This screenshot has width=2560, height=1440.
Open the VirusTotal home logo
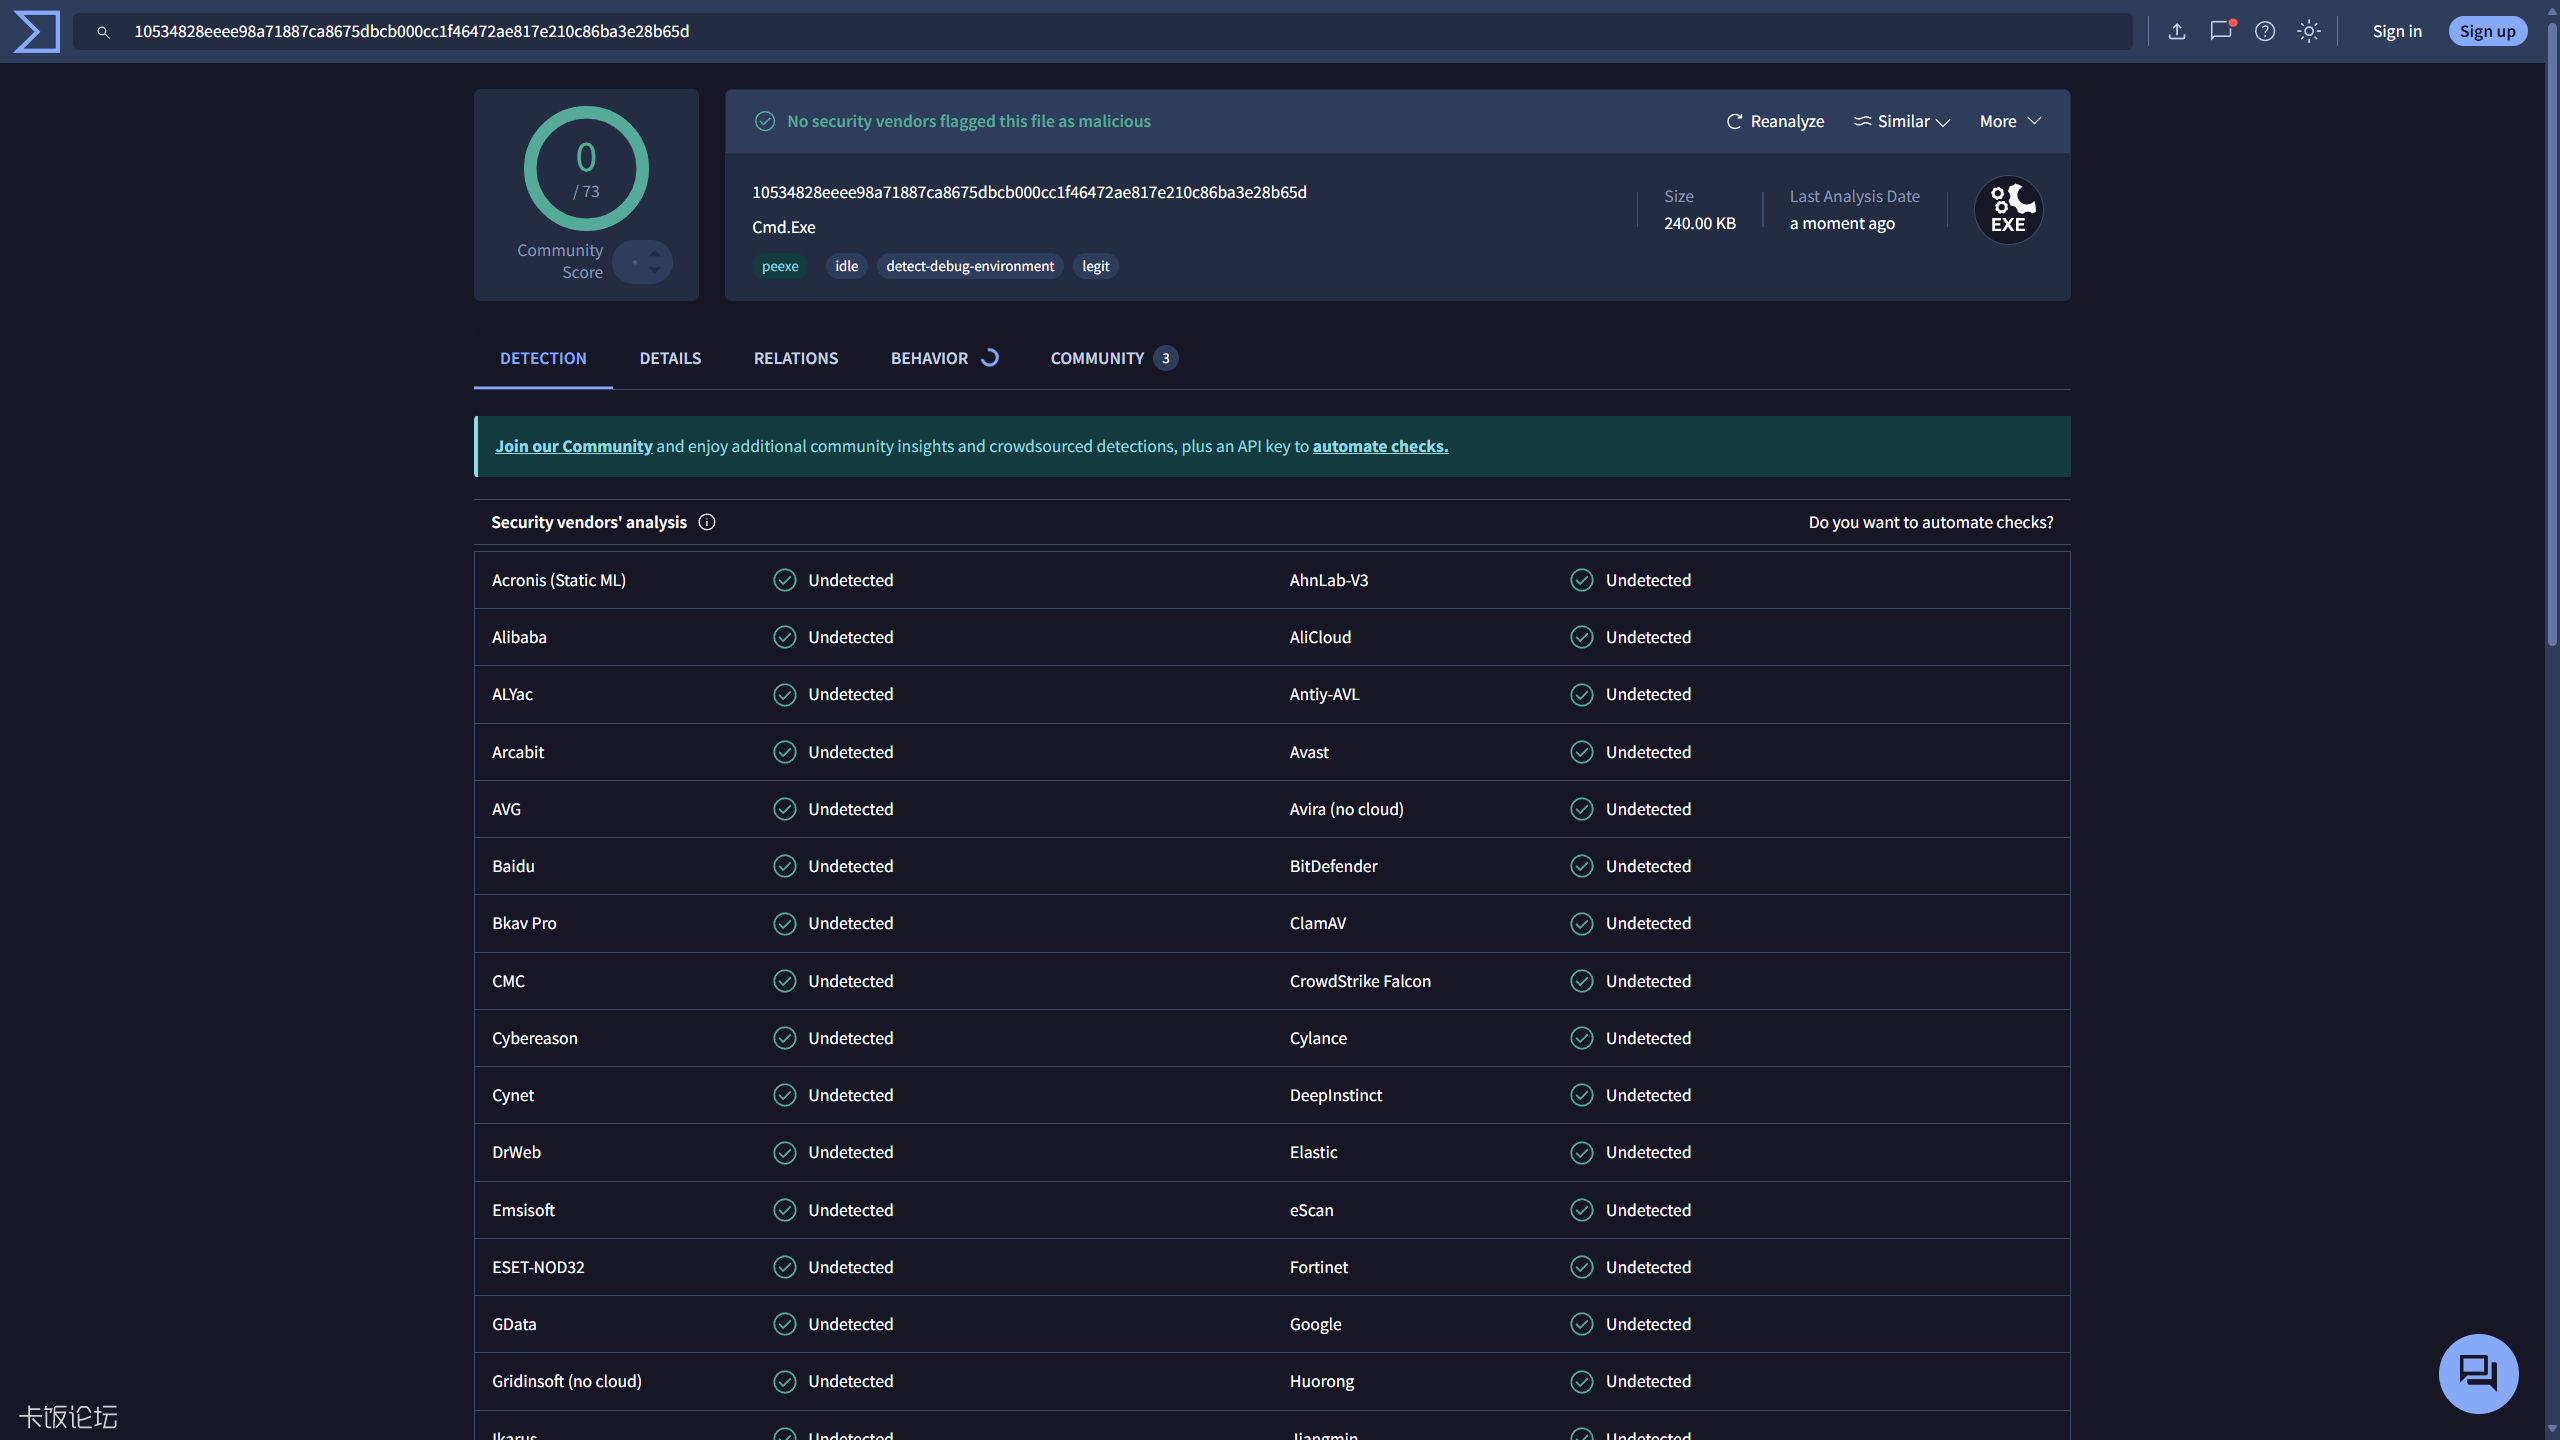37,31
